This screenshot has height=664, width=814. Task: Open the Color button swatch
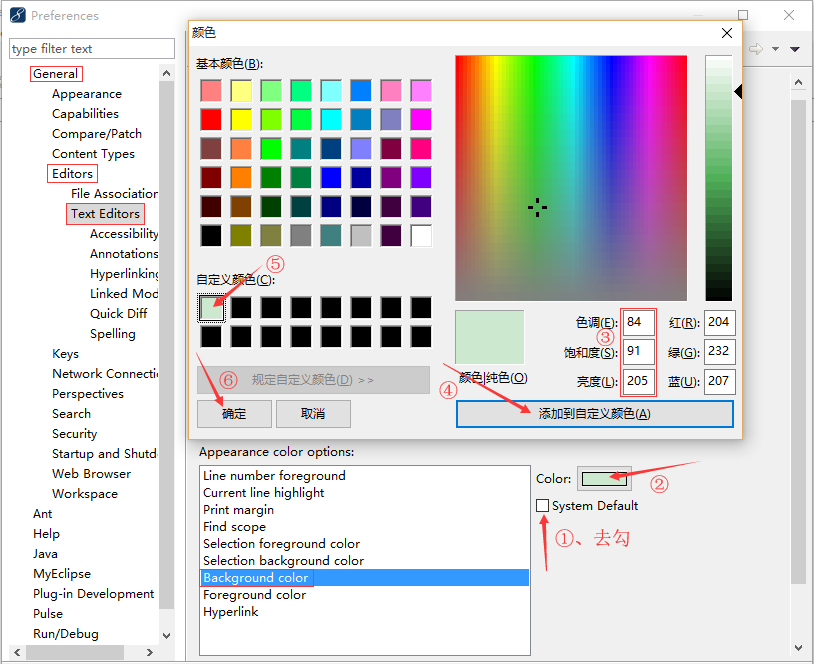pyautogui.click(x=604, y=479)
